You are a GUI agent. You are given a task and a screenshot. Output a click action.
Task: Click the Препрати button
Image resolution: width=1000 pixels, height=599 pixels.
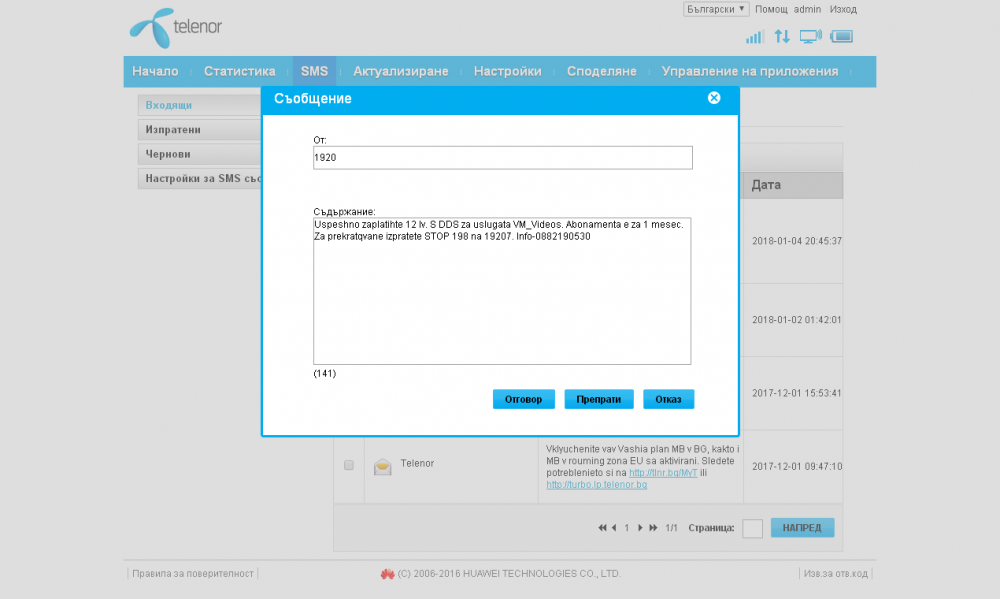pos(599,399)
